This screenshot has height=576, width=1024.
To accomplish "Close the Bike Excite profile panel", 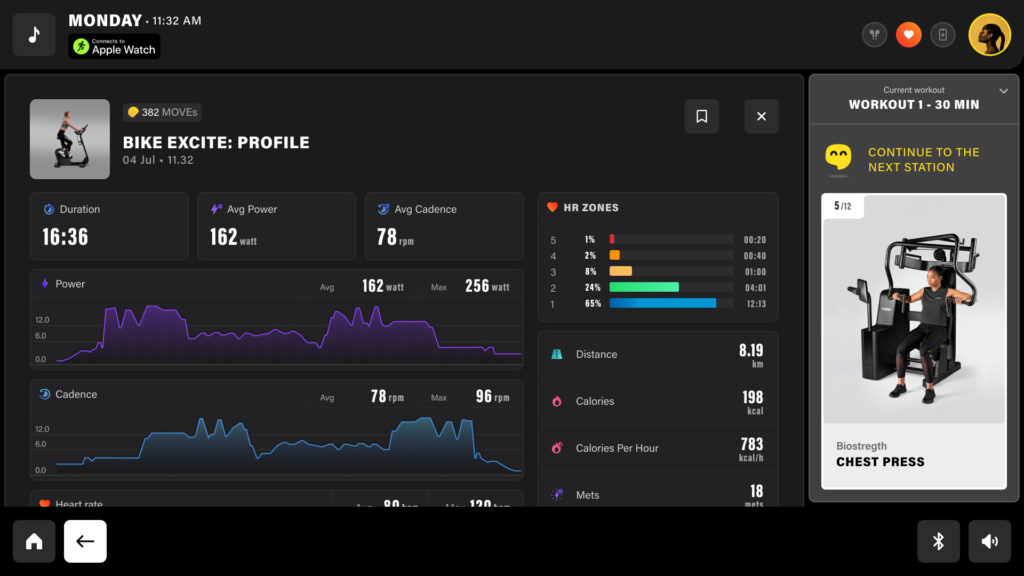I will pos(761,117).
